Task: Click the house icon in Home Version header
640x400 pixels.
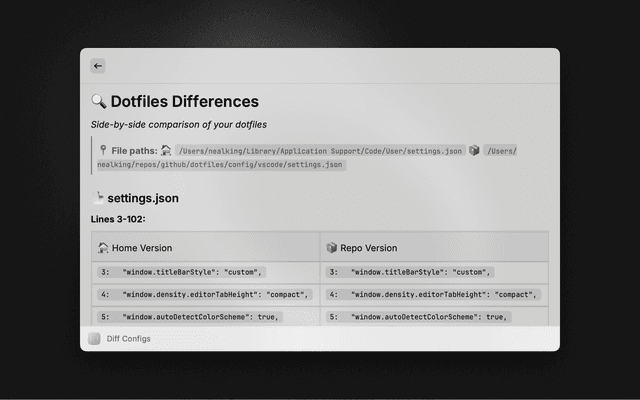Action: (x=103, y=248)
